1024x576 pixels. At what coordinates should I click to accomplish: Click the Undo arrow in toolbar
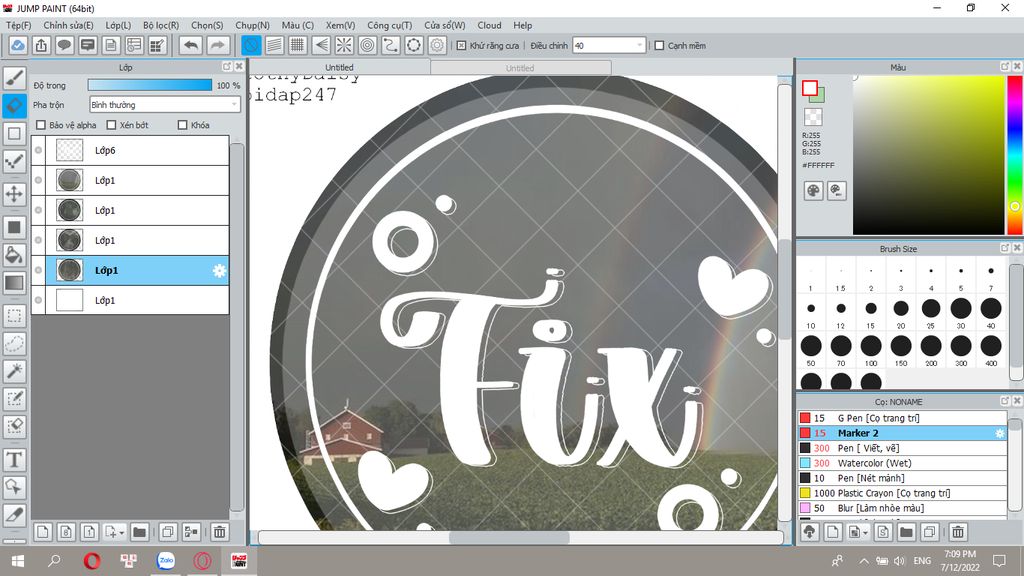click(x=191, y=46)
